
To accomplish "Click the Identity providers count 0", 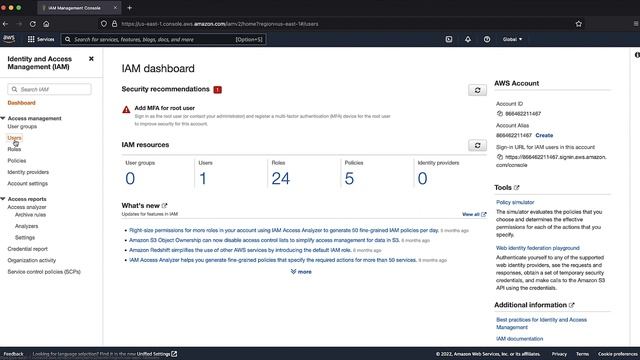I will 422,178.
